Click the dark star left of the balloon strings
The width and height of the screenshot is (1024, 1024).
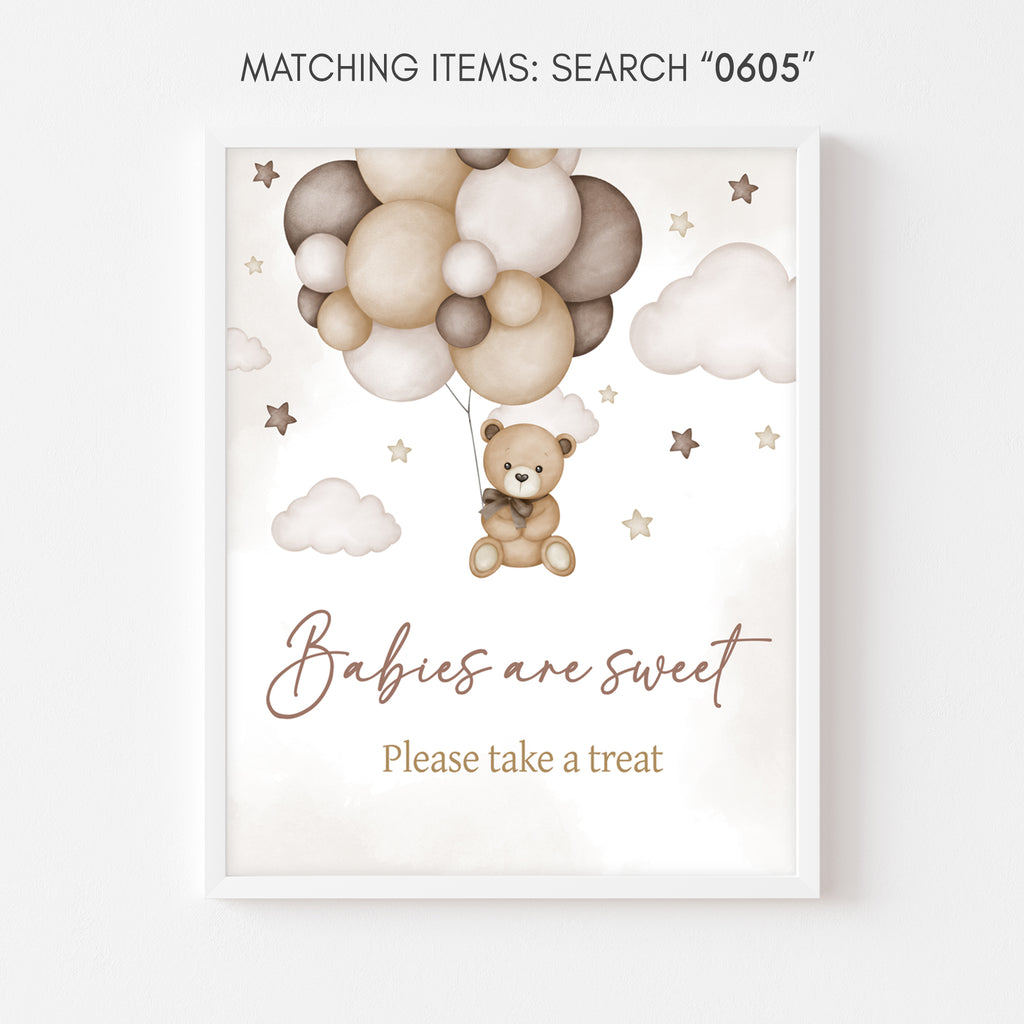click(x=280, y=419)
